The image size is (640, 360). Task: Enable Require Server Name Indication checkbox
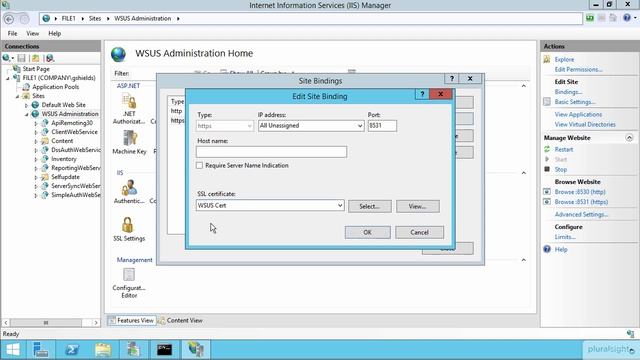click(199, 165)
